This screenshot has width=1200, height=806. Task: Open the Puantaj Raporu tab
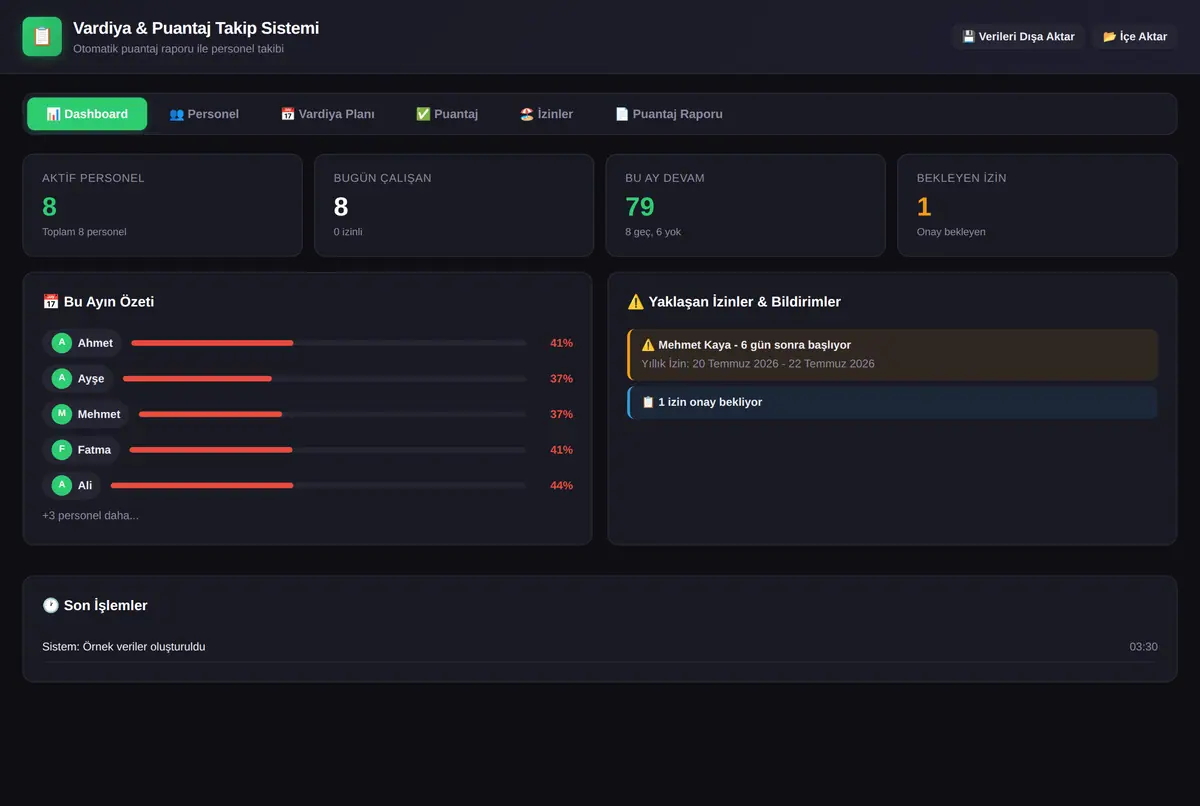[669, 114]
